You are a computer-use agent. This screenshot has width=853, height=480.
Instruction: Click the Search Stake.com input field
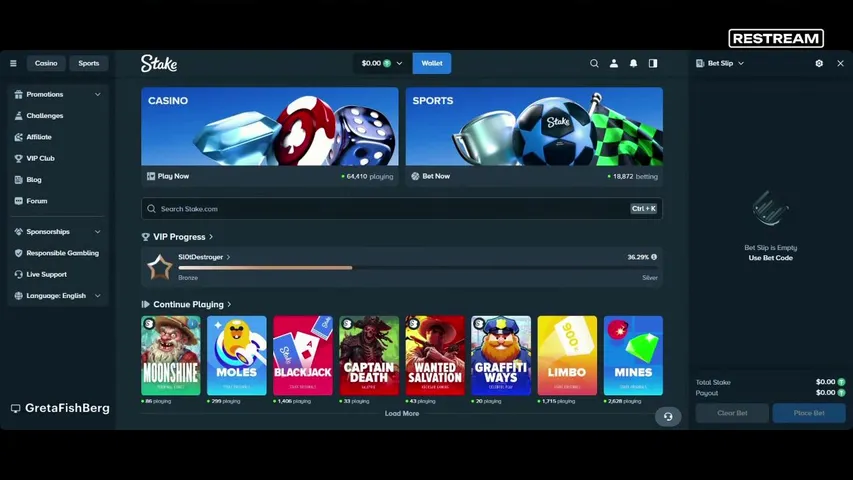[x=402, y=208]
